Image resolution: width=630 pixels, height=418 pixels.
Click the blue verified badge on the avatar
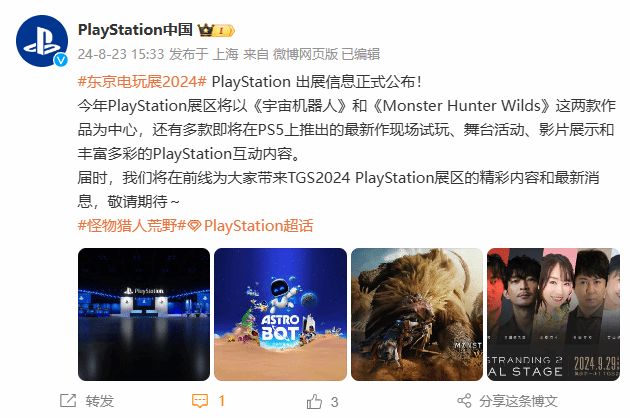pyautogui.click(x=61, y=60)
